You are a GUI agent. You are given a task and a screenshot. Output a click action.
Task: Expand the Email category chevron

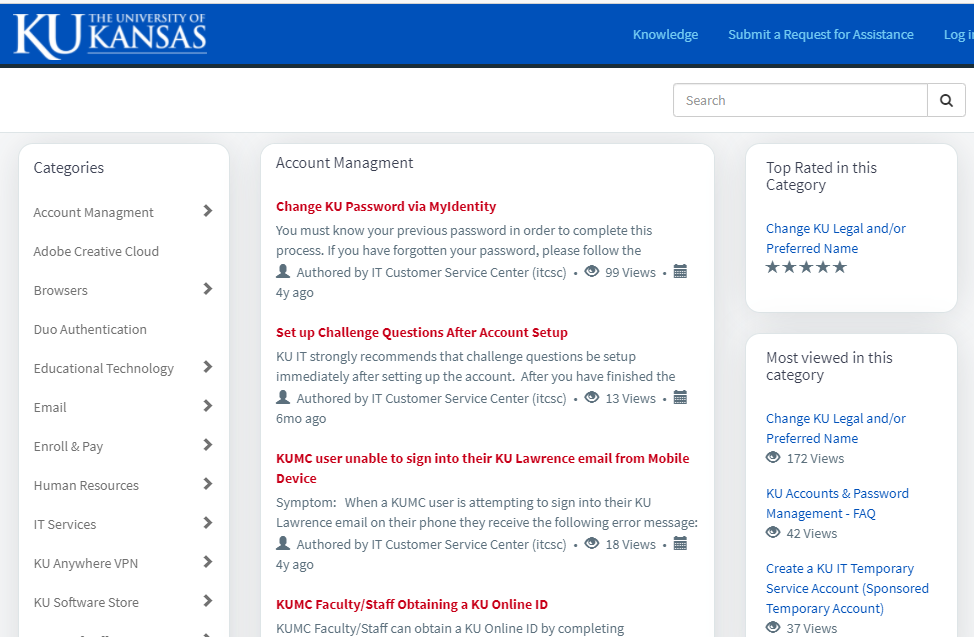[208, 406]
